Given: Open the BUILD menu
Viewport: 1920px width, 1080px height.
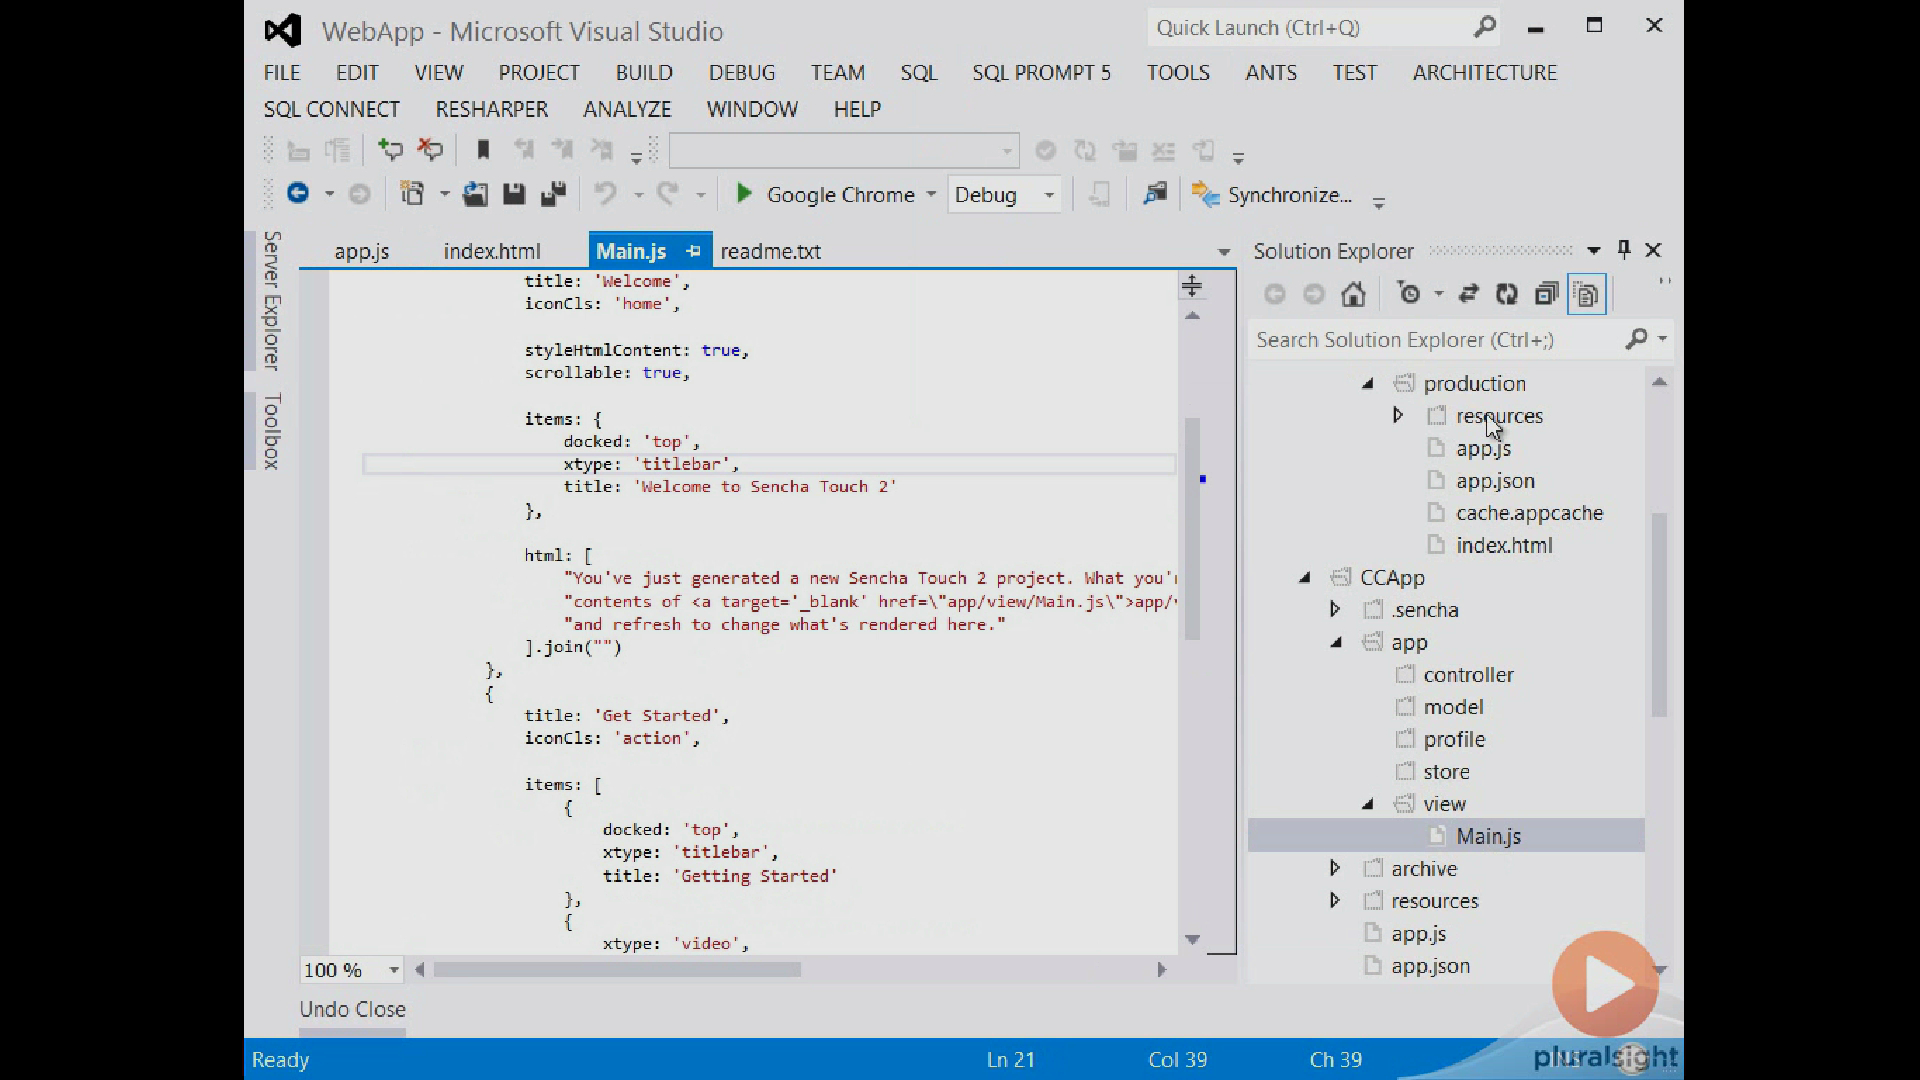Looking at the screenshot, I should (644, 73).
